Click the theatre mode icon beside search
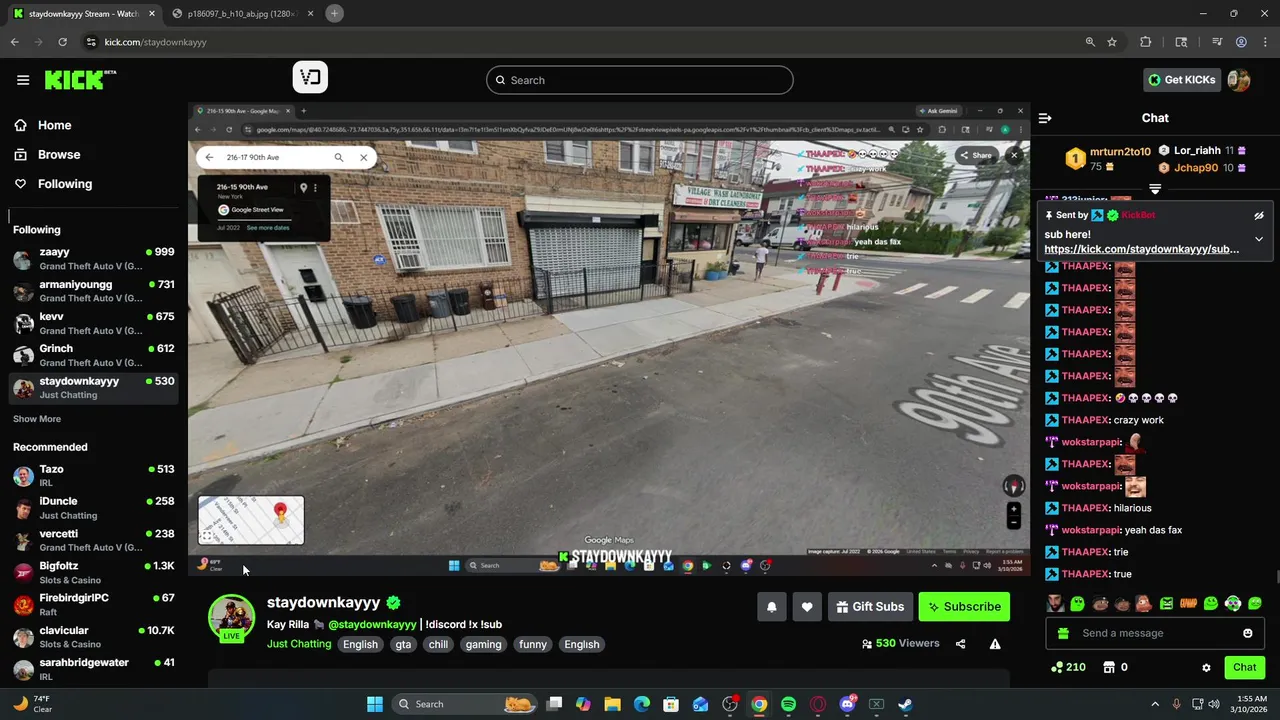1280x720 pixels. pos(310,78)
